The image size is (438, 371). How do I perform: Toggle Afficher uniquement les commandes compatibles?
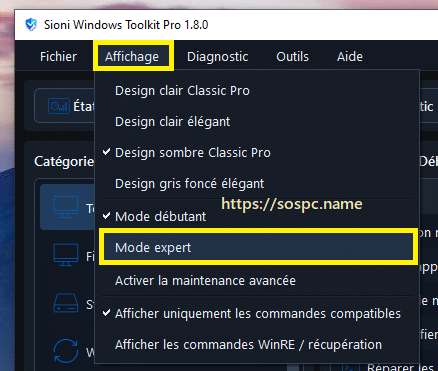click(257, 314)
